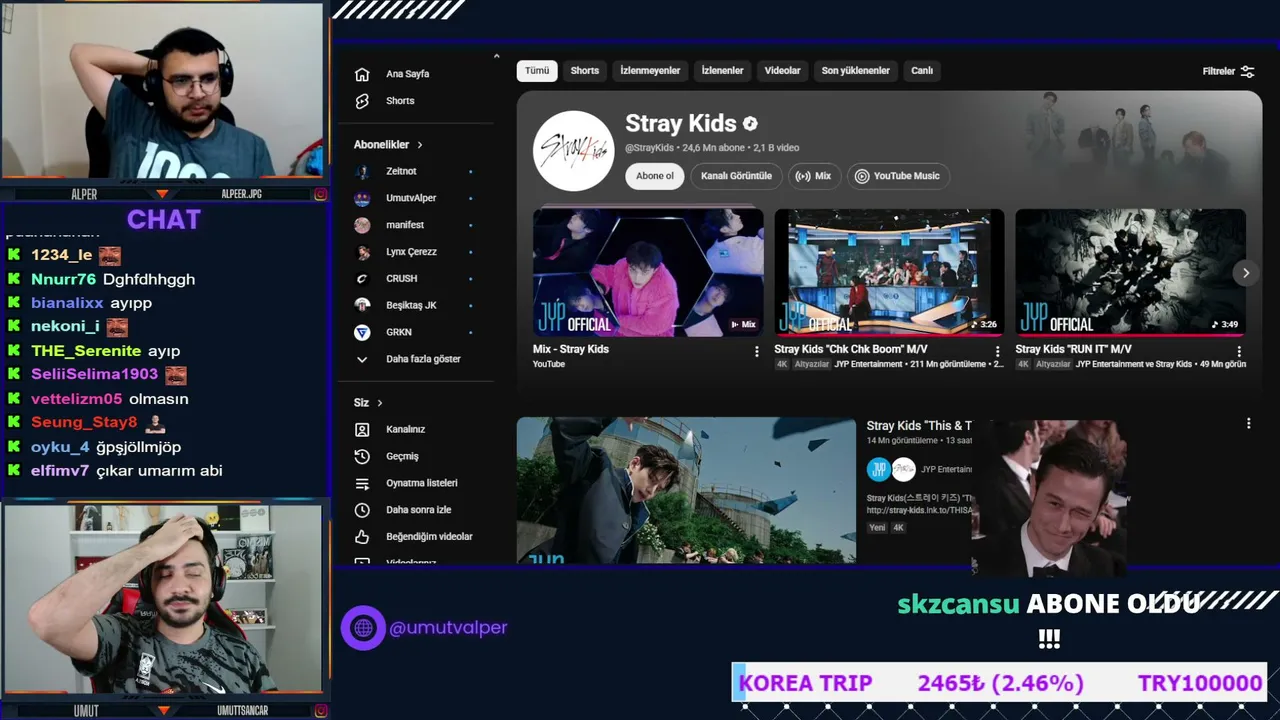Open options menu for RUN IT video

point(1239,351)
